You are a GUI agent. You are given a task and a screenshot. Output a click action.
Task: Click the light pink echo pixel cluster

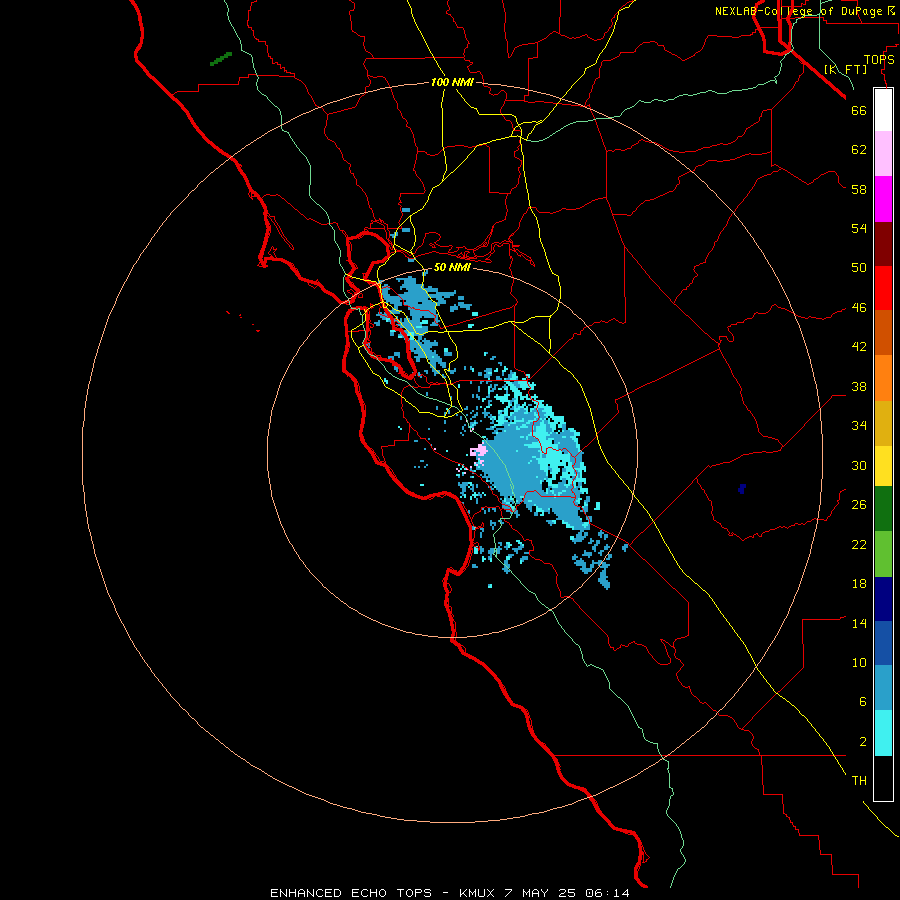(479, 451)
